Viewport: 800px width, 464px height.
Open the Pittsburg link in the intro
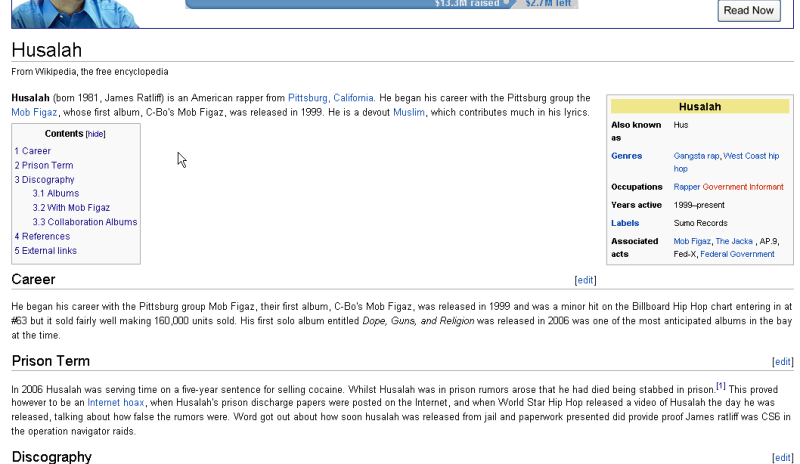pos(307,98)
